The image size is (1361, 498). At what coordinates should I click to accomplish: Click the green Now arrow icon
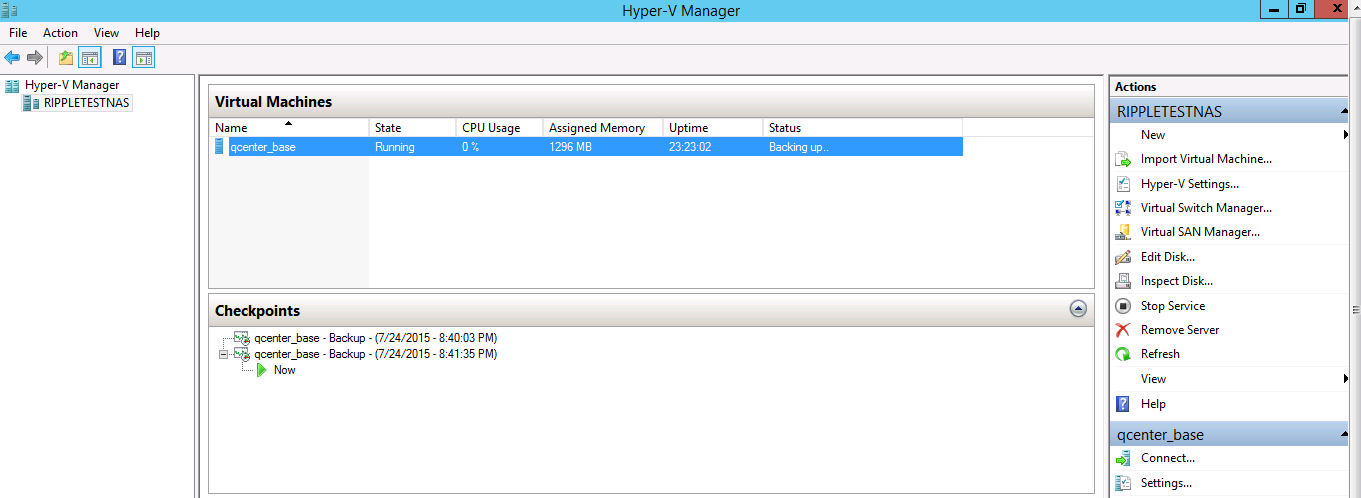[x=261, y=370]
